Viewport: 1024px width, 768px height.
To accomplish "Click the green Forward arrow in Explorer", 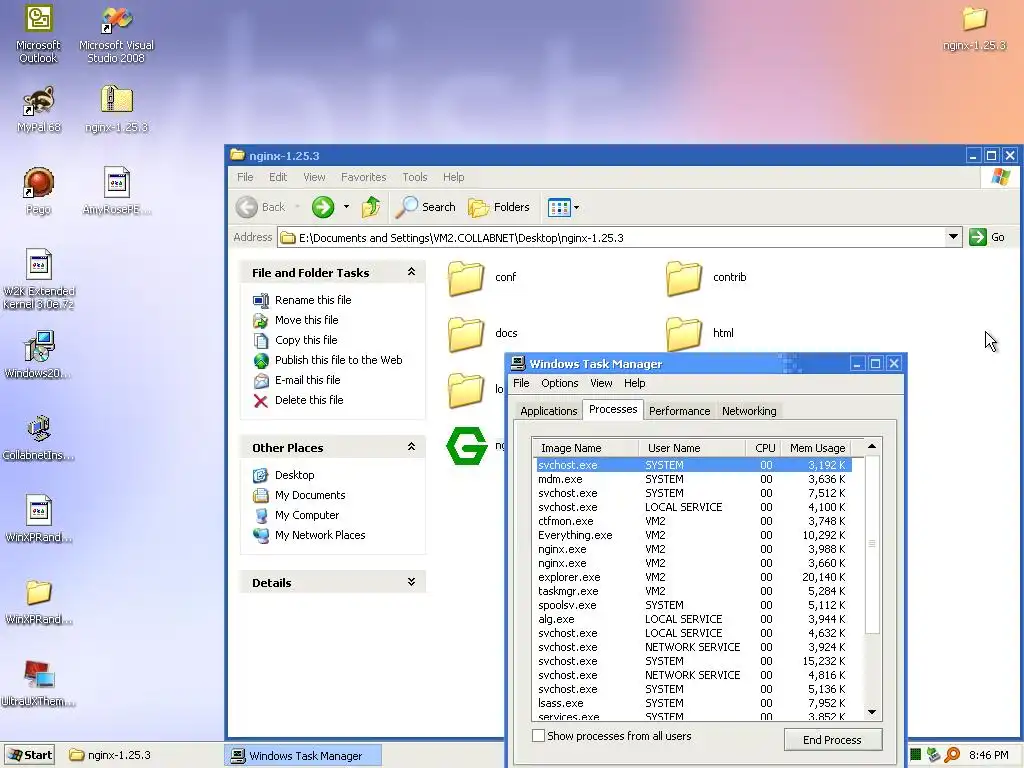I will (x=323, y=207).
